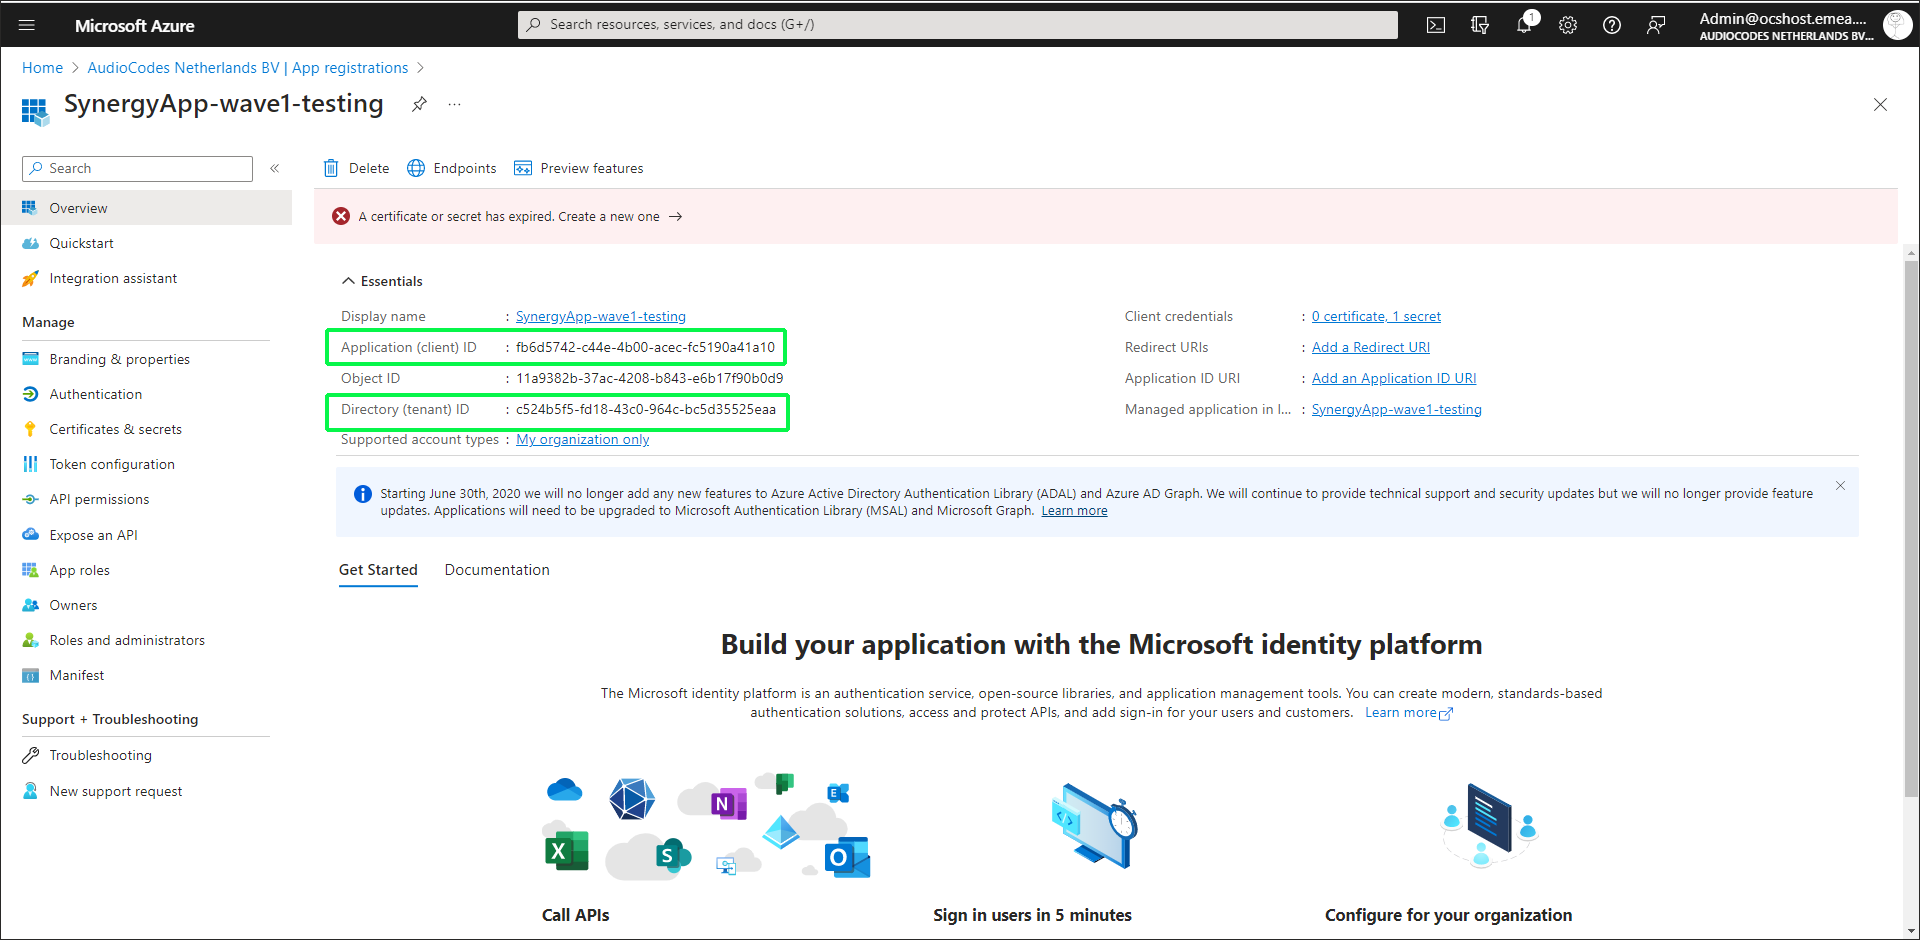Click the Object ID value
Viewport: 1920px width, 940px height.
650,378
